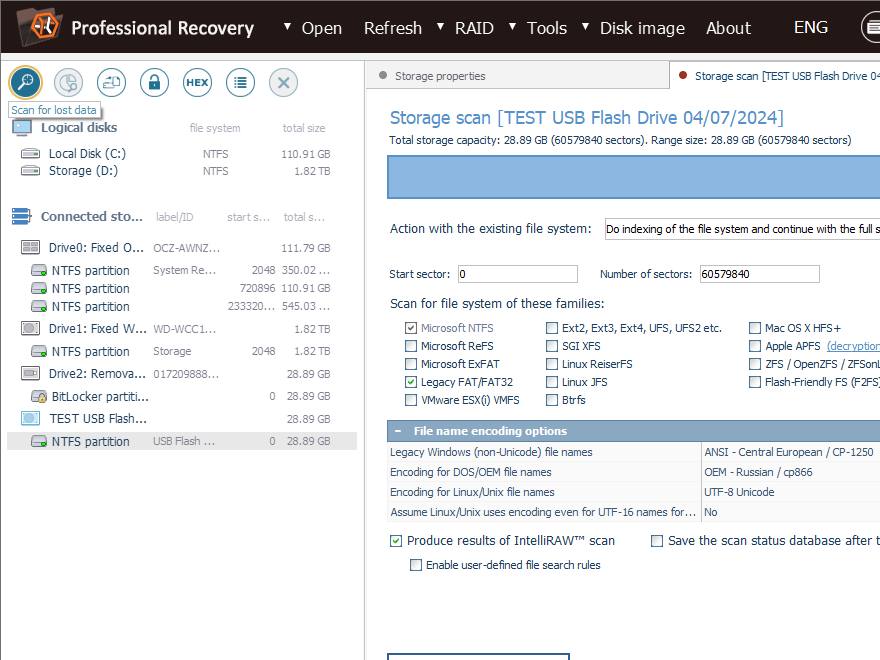
Task: Open the About menu
Action: point(728,28)
